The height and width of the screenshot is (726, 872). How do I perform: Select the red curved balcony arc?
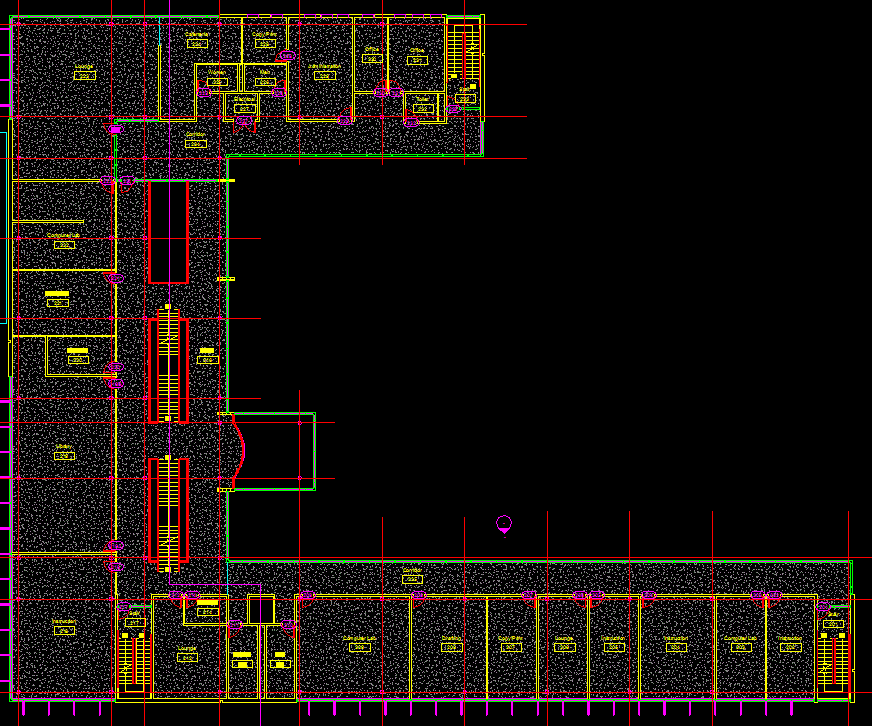coord(238,451)
